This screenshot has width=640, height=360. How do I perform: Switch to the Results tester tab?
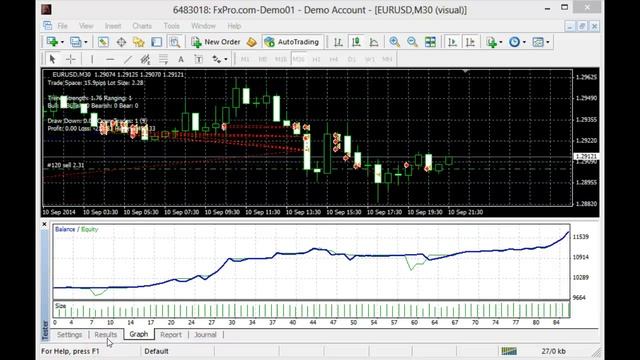tap(106, 335)
